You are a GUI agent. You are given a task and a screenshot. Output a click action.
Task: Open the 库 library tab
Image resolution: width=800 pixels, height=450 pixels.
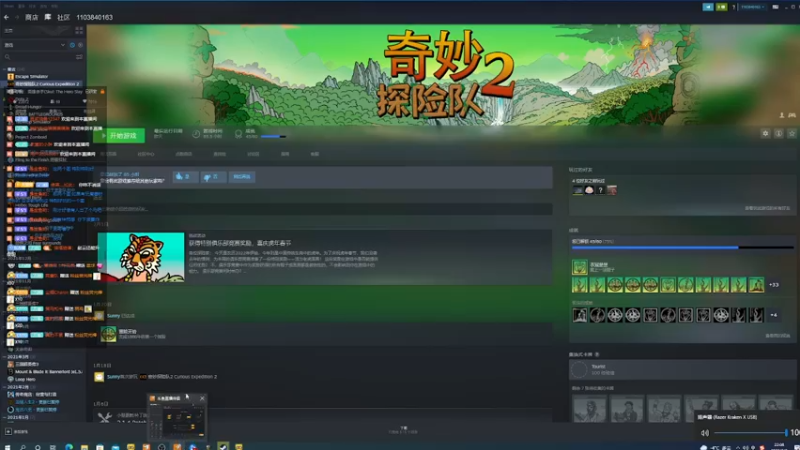[47, 17]
